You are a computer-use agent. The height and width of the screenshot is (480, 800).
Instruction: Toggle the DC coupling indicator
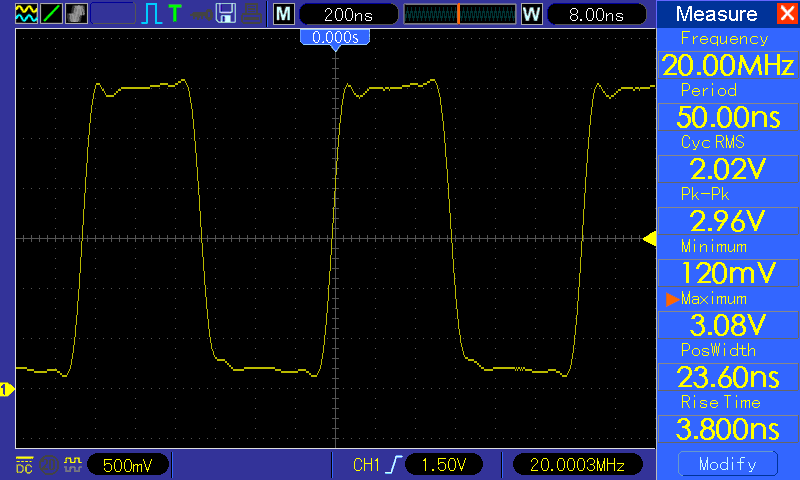pos(24,465)
